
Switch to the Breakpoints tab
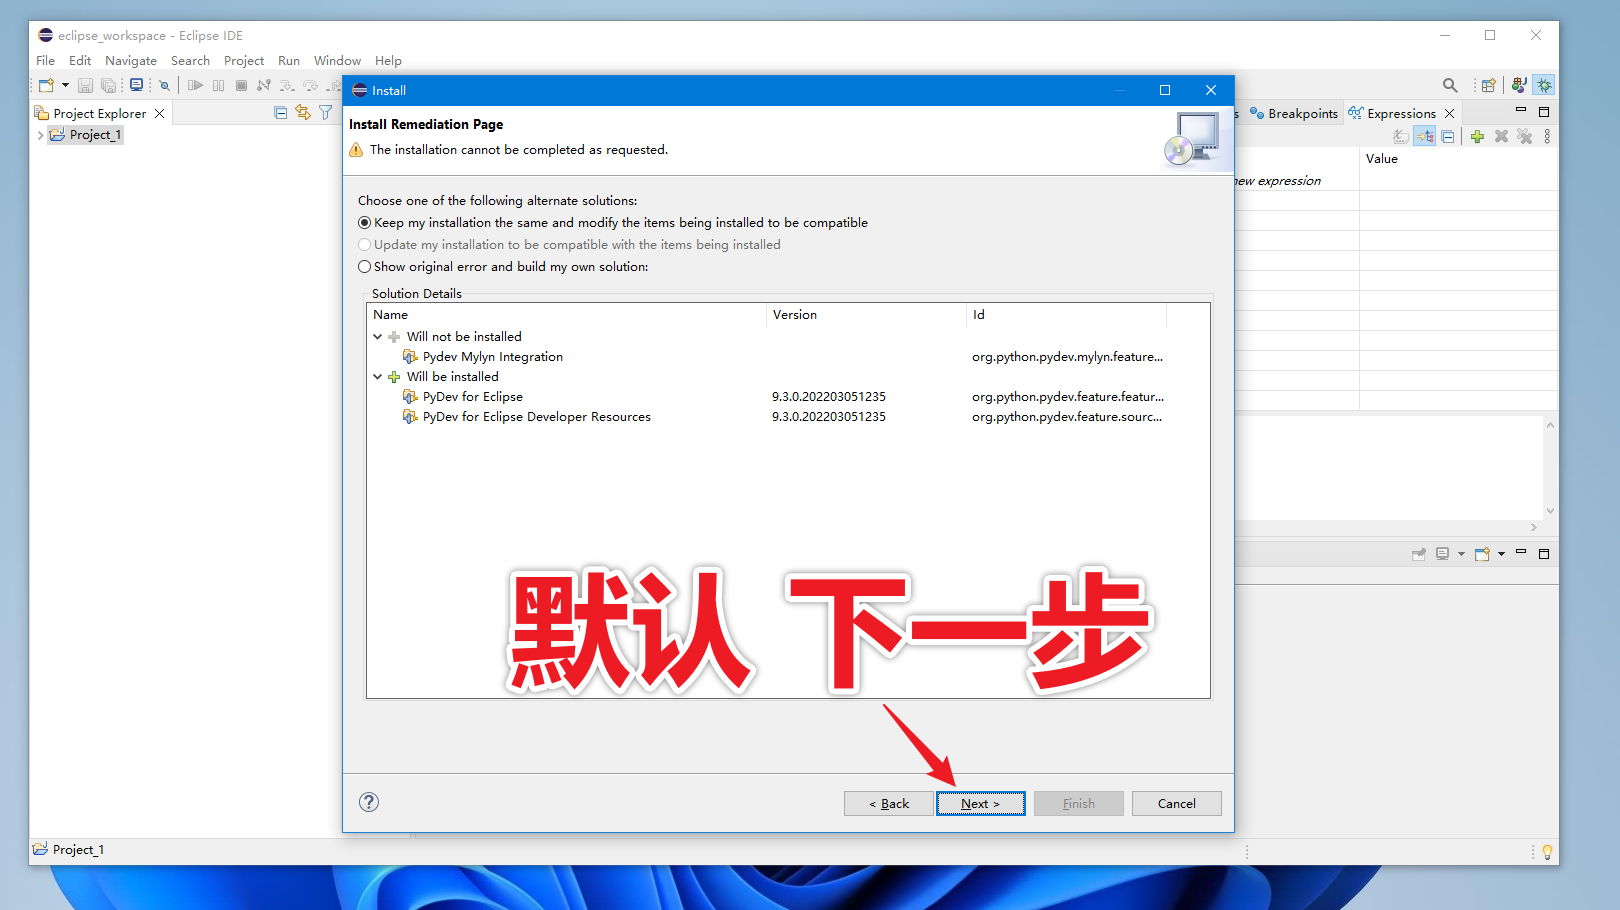(x=1294, y=113)
